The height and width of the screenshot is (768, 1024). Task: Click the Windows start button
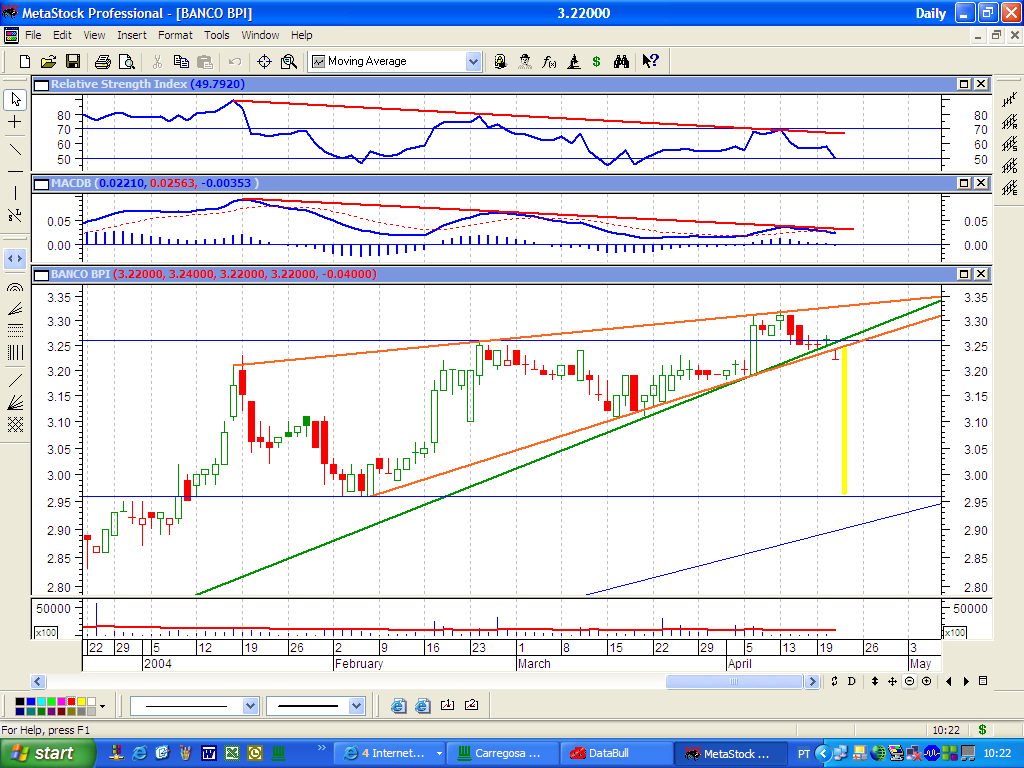tap(40, 753)
